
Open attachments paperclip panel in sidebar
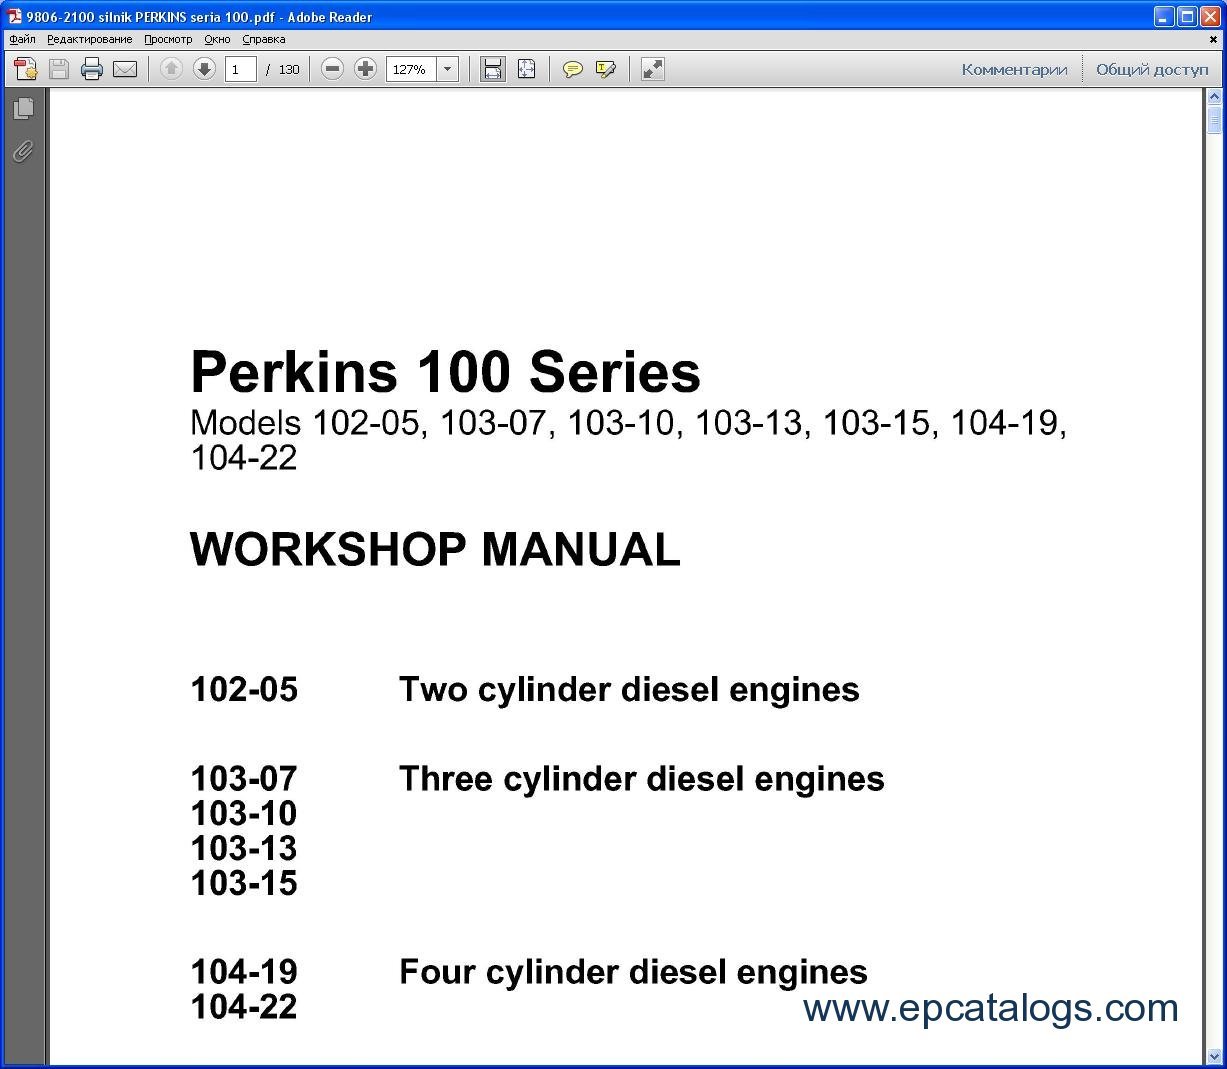[23, 151]
